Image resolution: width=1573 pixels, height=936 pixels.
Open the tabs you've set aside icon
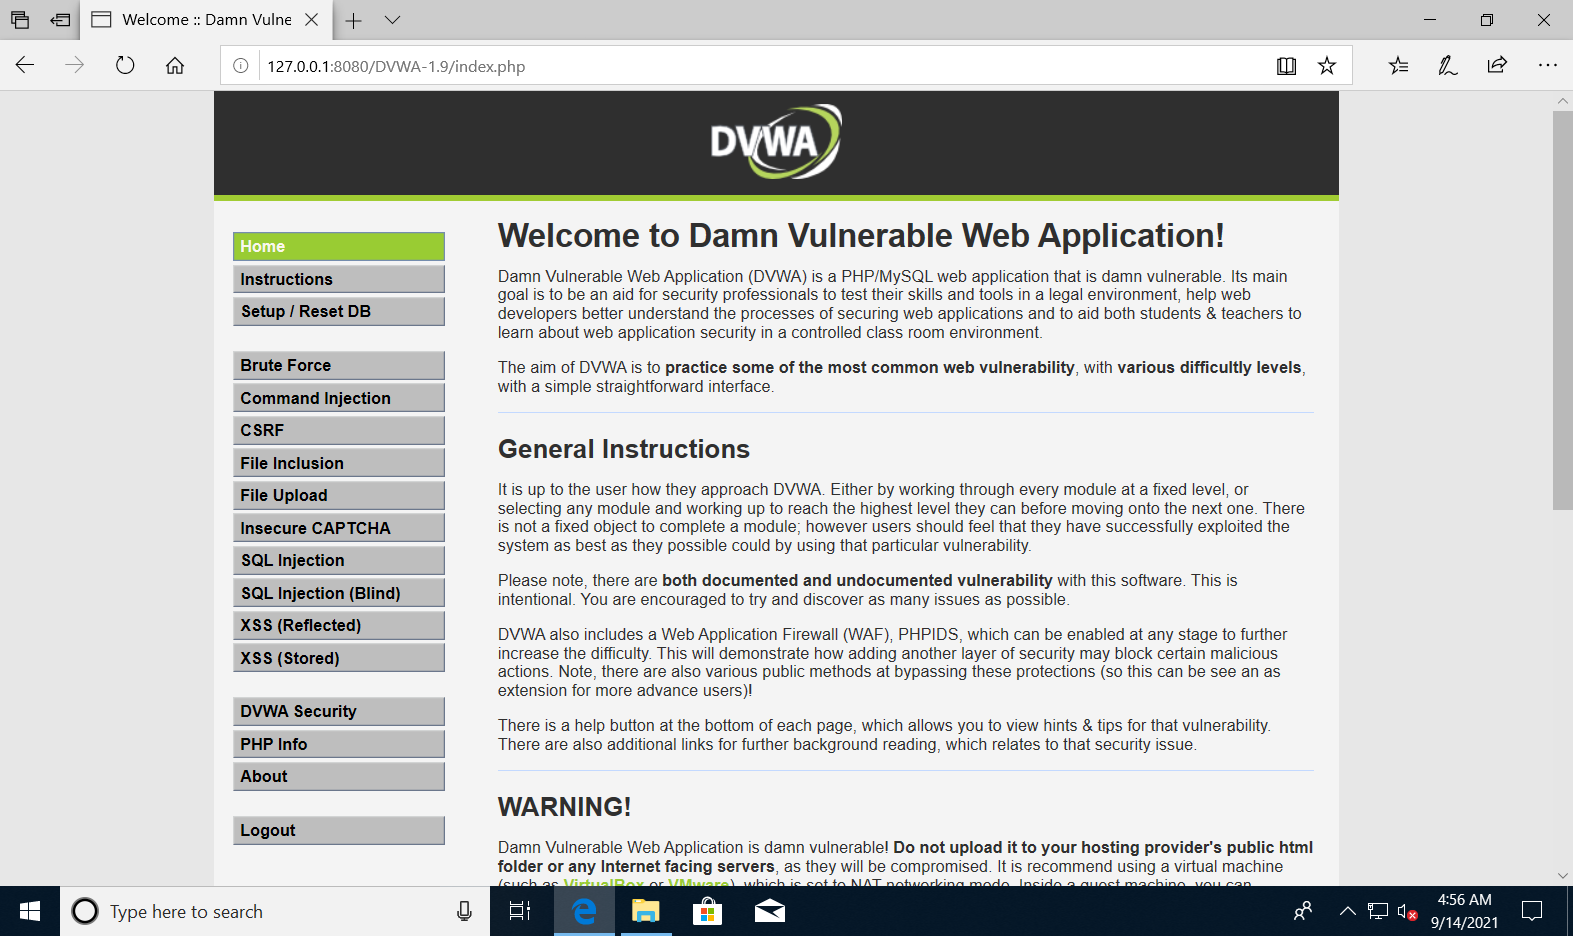click(20, 20)
